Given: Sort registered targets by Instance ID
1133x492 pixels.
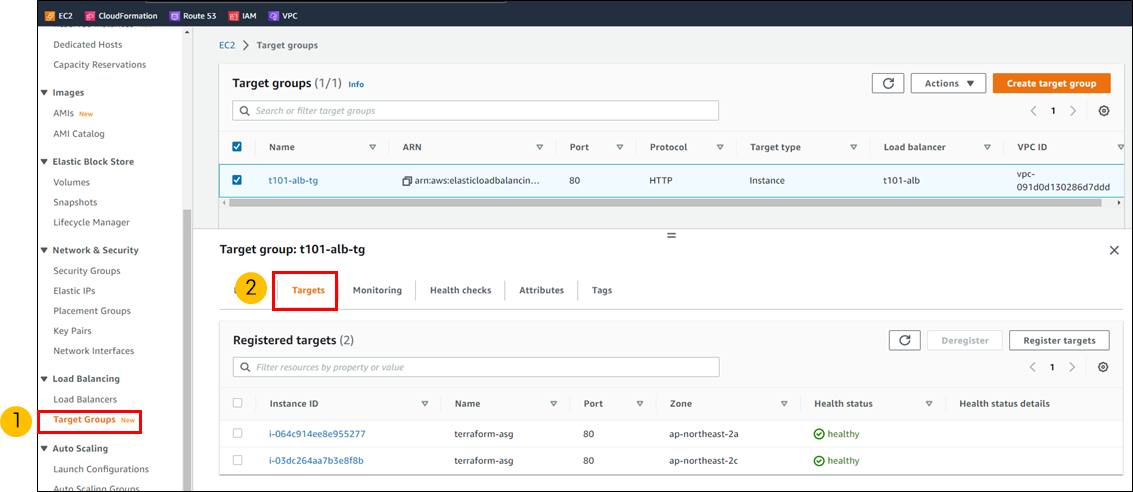Looking at the screenshot, I should coord(425,404).
